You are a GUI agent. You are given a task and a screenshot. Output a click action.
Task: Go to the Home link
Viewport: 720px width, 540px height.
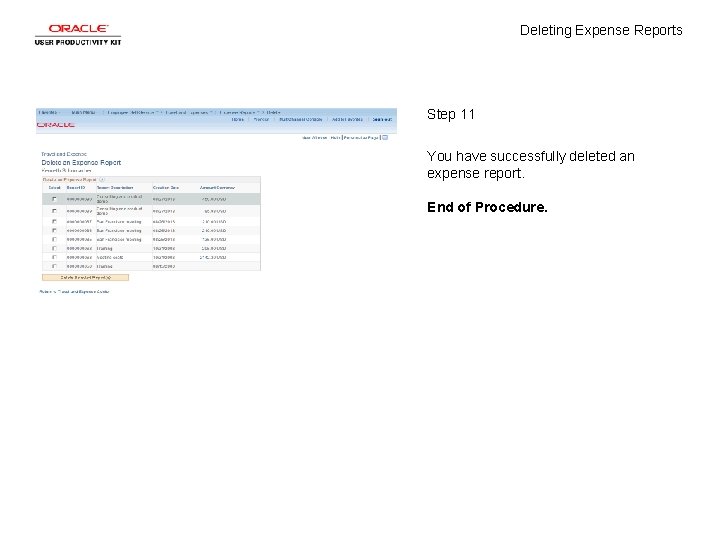pyautogui.click(x=237, y=119)
